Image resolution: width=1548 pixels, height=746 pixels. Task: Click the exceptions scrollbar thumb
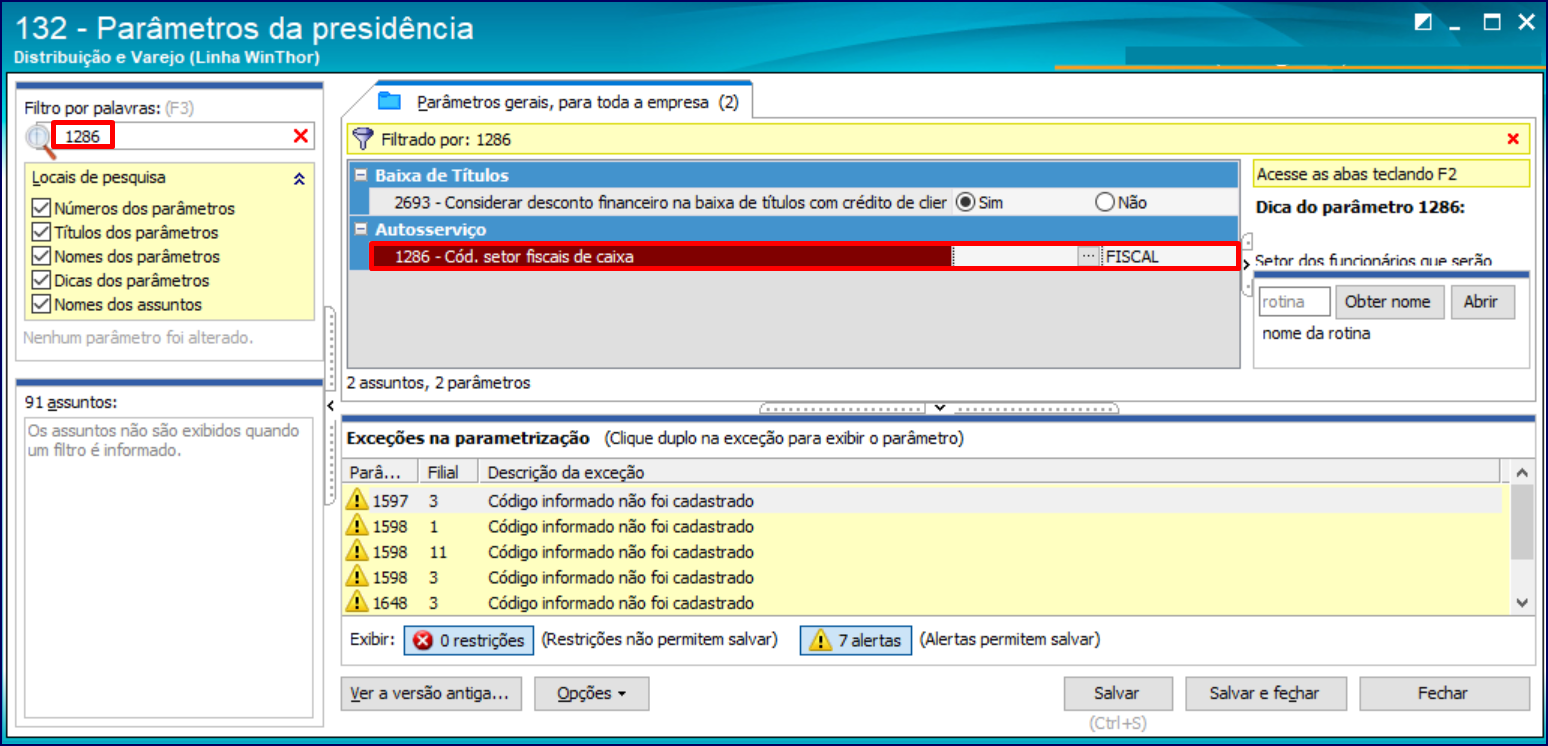pyautogui.click(x=1521, y=523)
